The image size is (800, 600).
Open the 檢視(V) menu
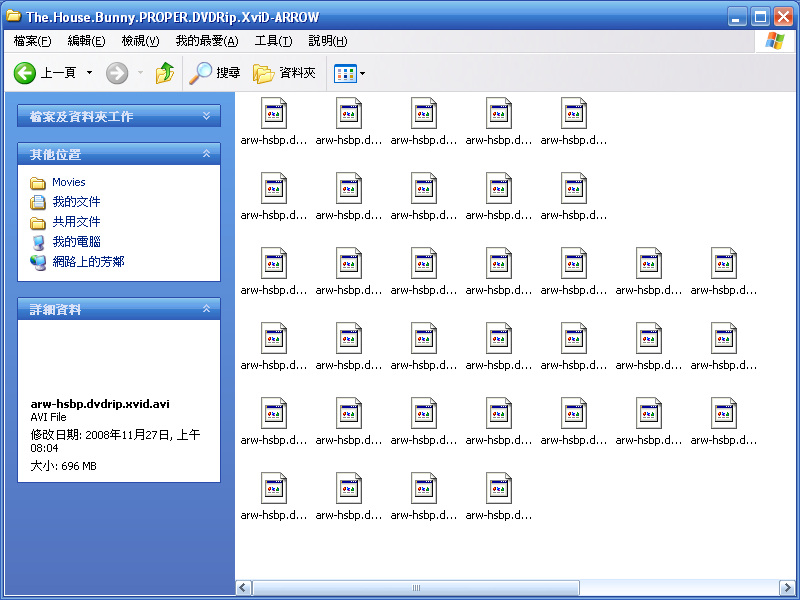[140, 41]
